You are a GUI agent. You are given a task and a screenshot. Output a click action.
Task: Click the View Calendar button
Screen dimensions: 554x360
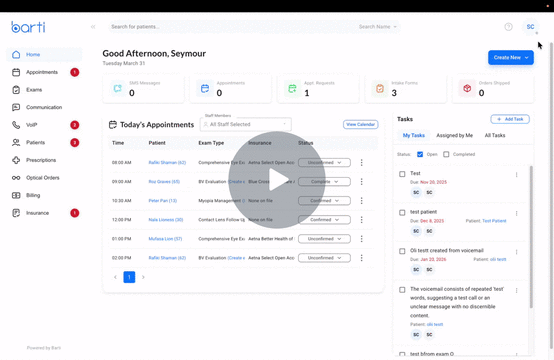[x=360, y=124]
